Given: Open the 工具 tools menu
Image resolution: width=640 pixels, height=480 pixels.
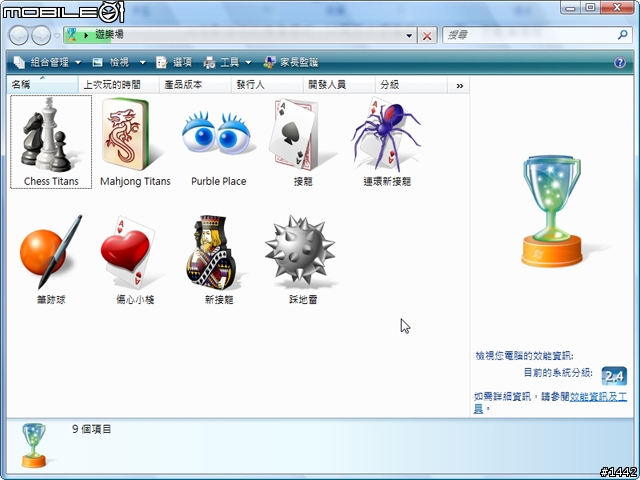Looking at the screenshot, I should coord(227,62).
